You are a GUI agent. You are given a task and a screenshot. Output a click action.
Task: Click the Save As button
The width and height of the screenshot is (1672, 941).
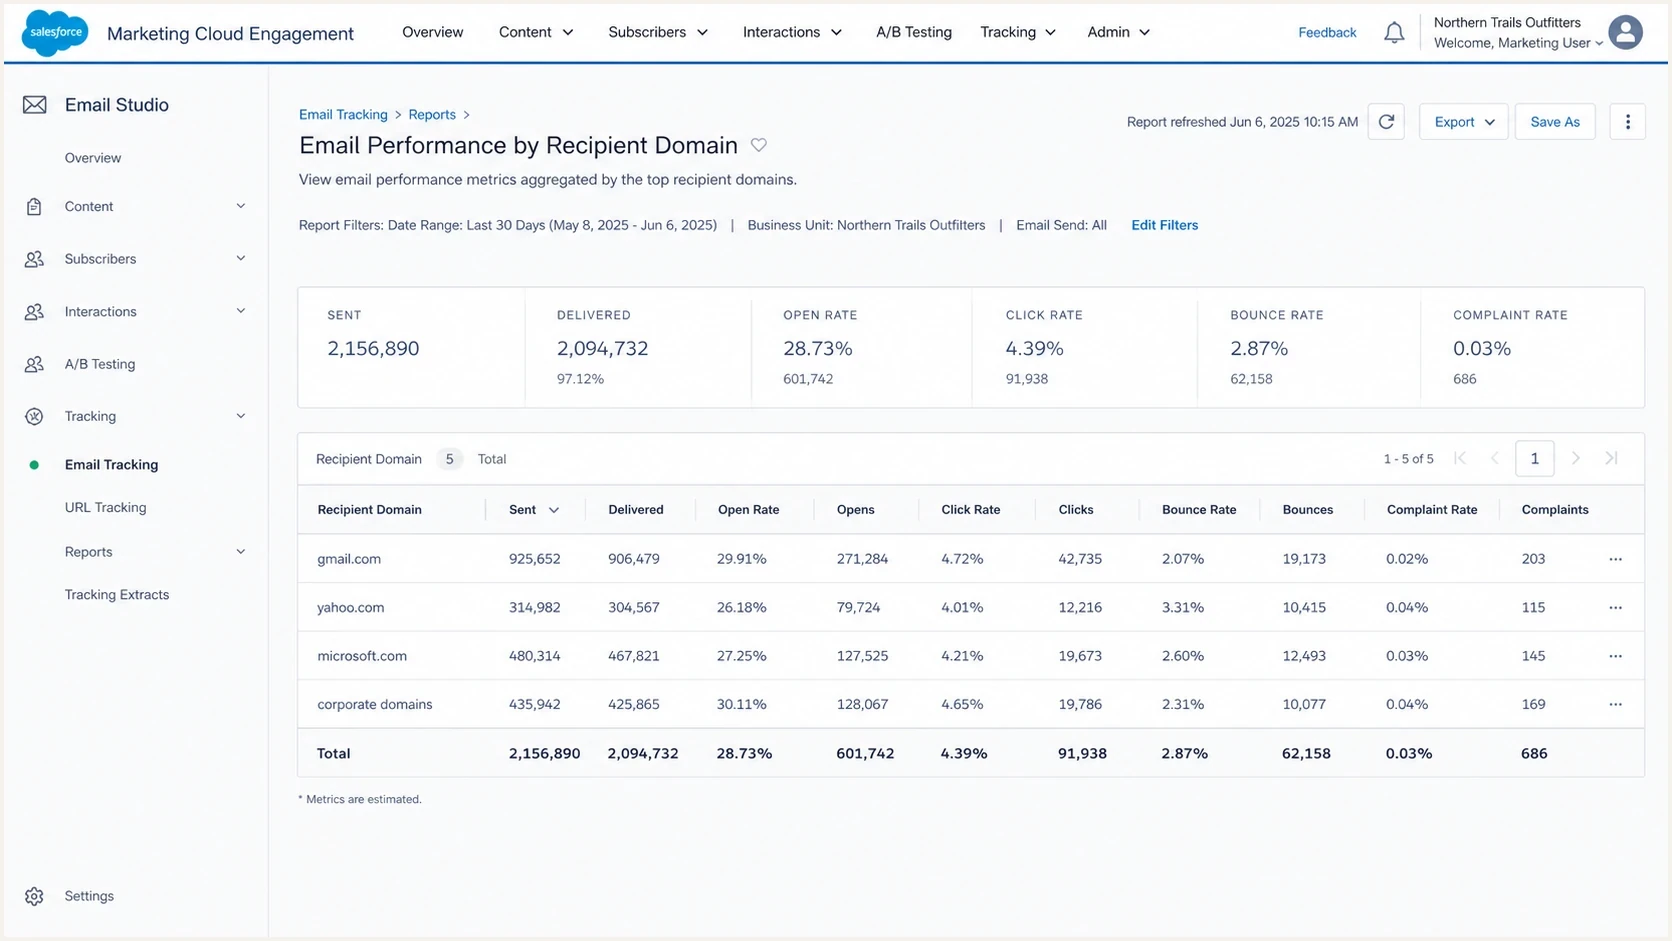click(x=1555, y=122)
